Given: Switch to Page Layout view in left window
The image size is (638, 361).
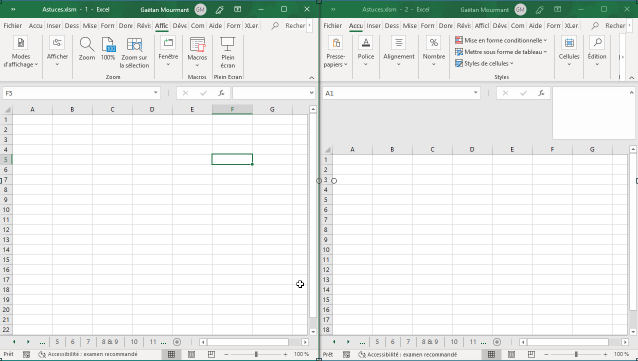Looking at the screenshot, I should (191, 354).
